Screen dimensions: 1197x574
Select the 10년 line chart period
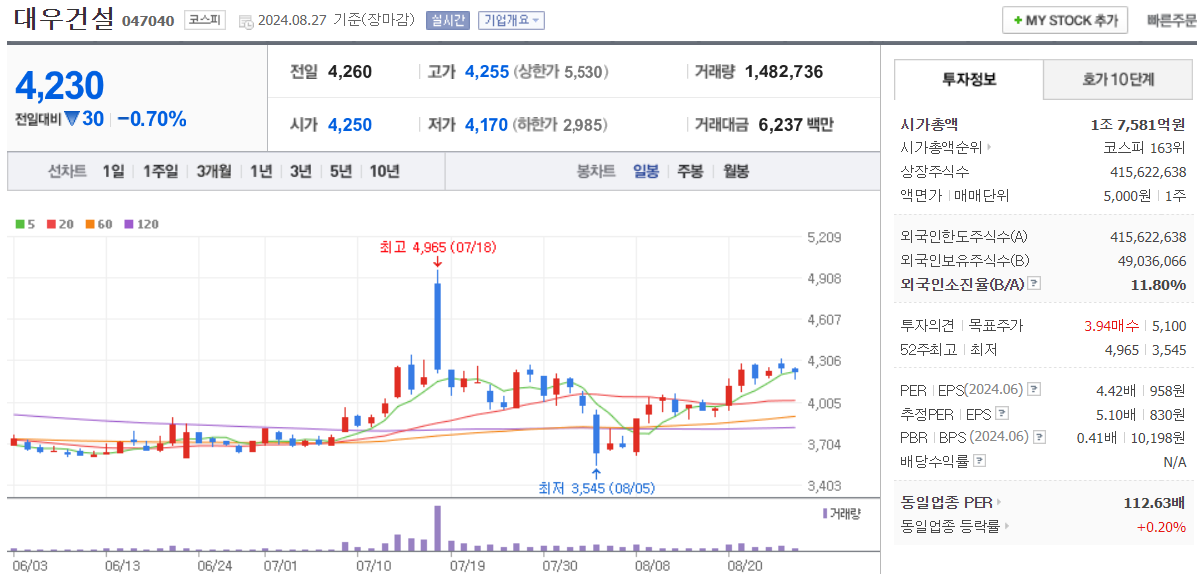384,171
